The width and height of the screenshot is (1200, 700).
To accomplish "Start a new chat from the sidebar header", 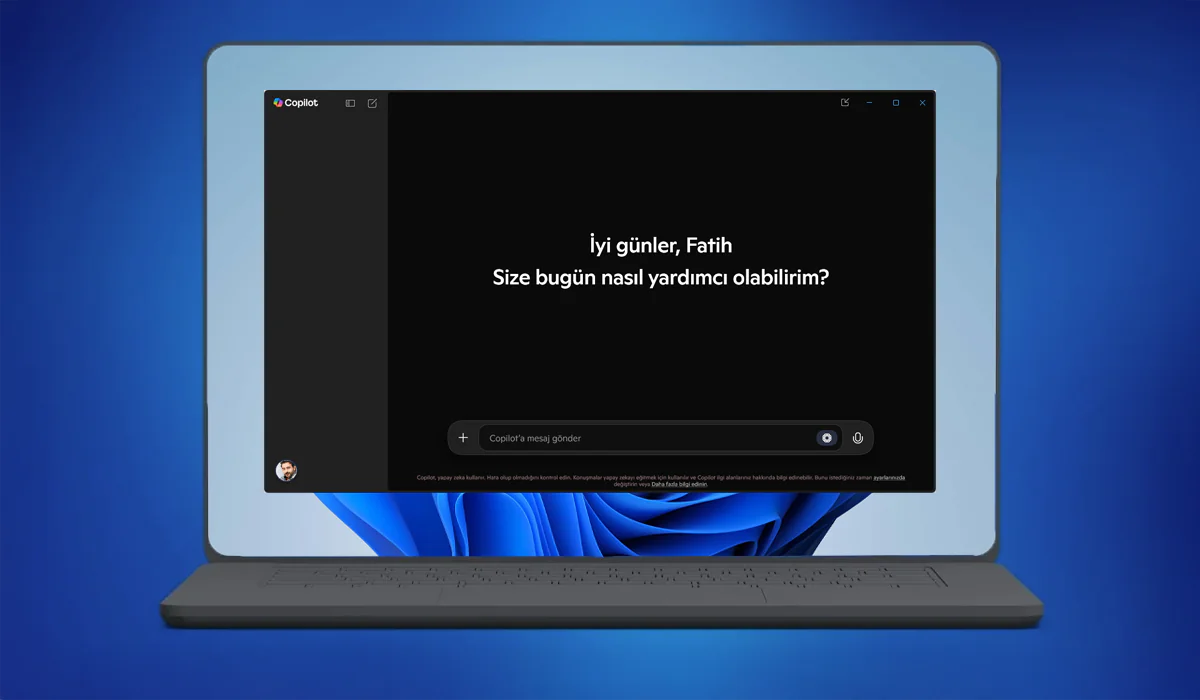I will [x=372, y=103].
